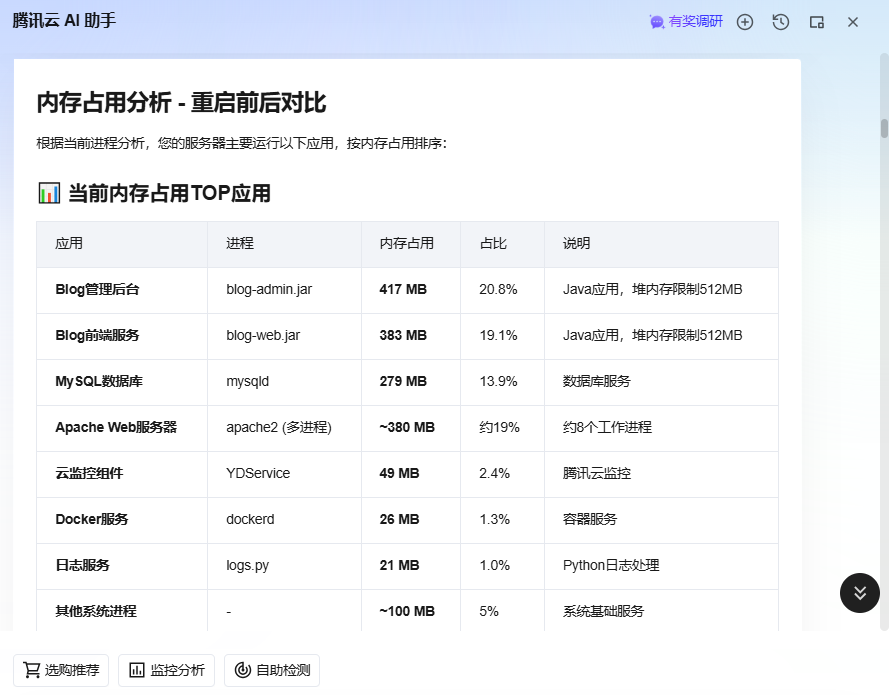Click the scroll-to-bottom double chevron button
The height and width of the screenshot is (695, 889).
(859, 593)
